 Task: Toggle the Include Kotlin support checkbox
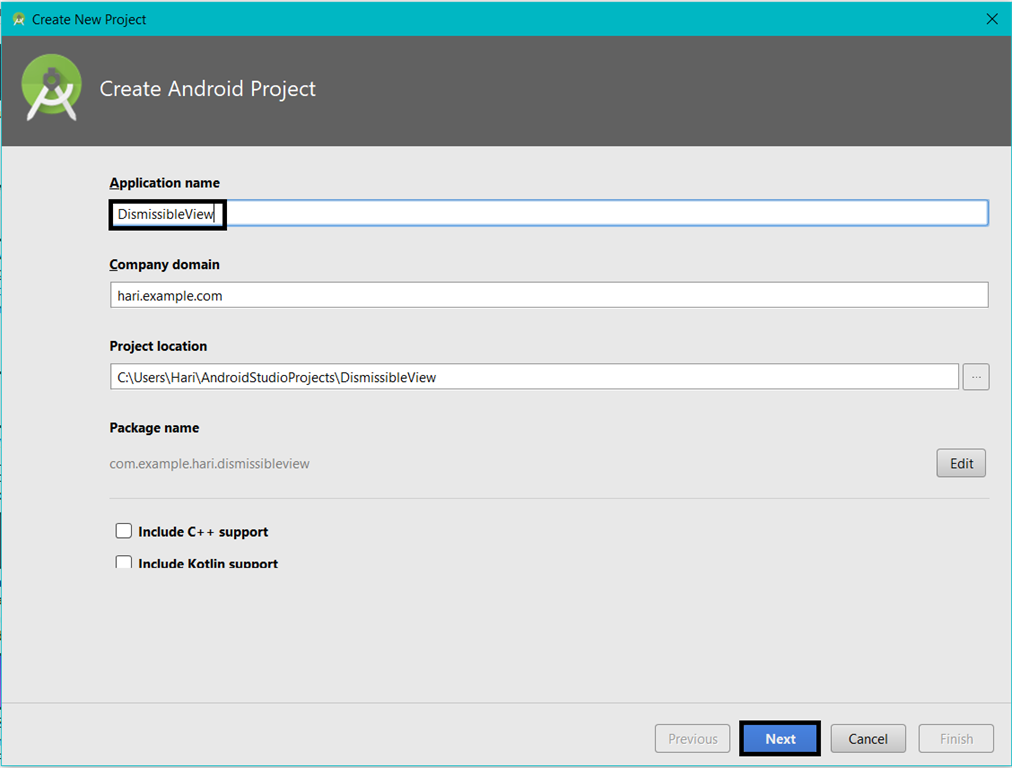pos(123,561)
